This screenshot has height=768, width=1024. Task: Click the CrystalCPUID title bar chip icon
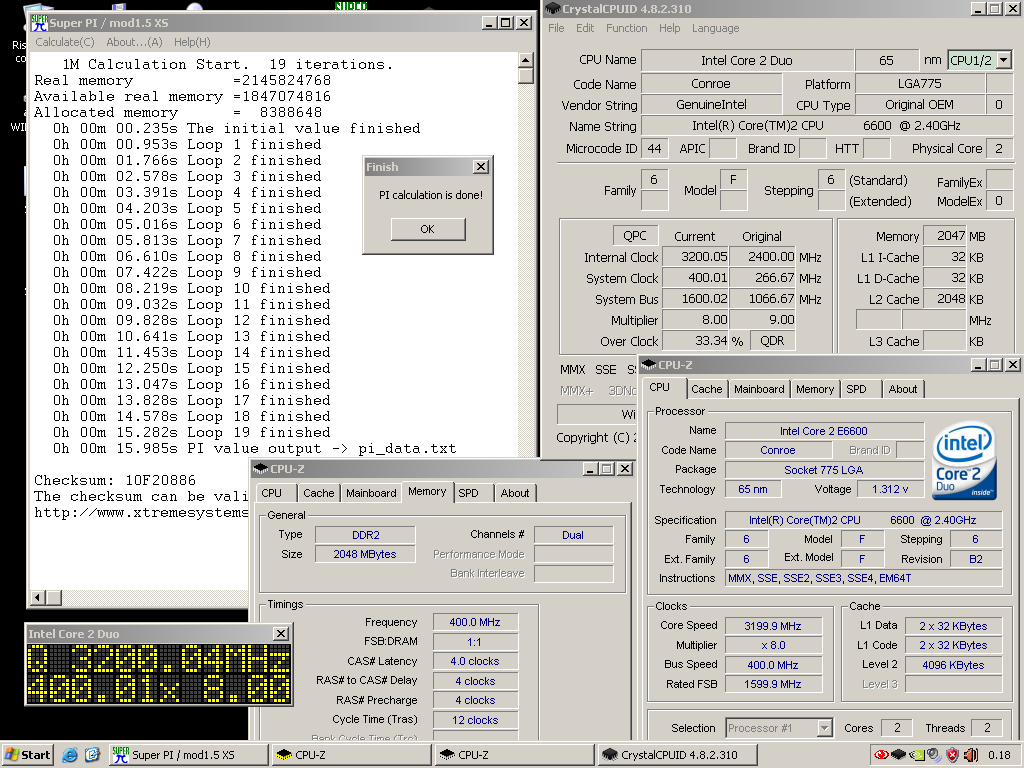pos(552,8)
